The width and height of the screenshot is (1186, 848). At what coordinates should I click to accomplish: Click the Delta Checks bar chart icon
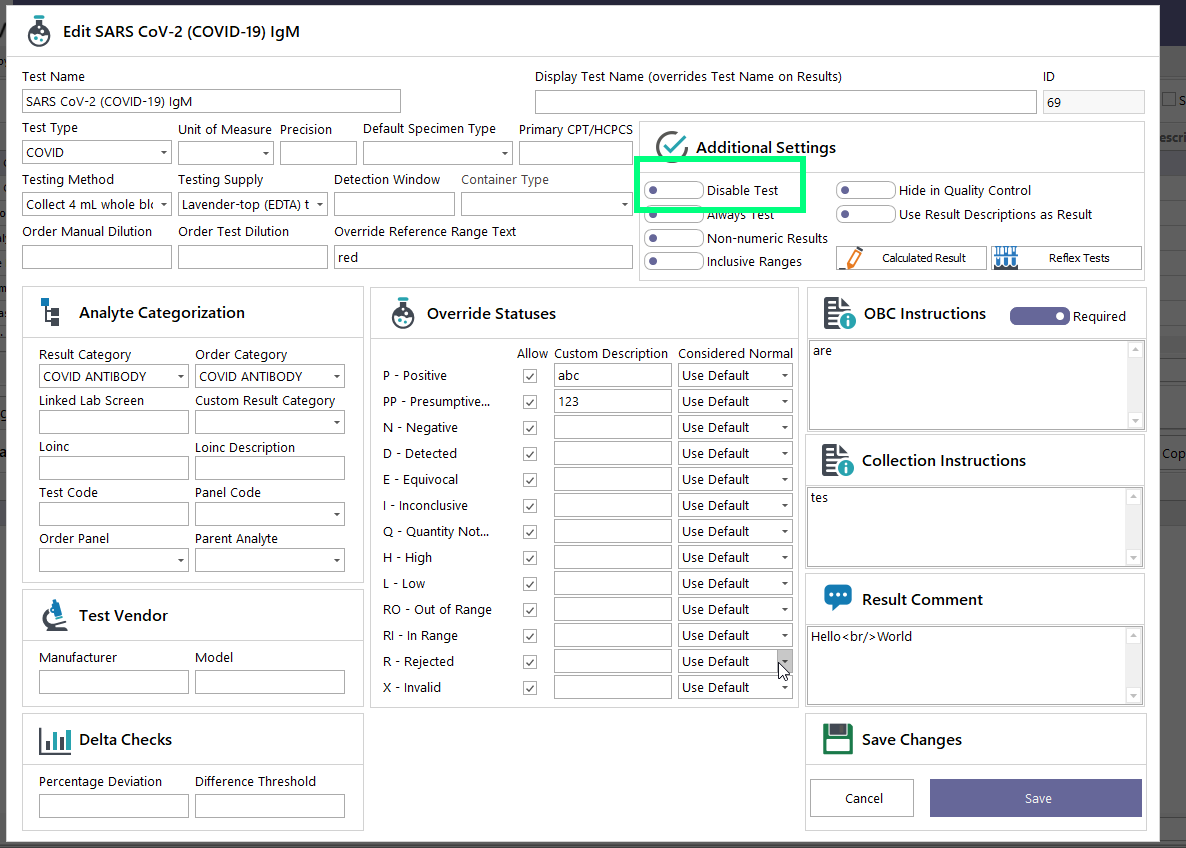pyautogui.click(x=55, y=741)
